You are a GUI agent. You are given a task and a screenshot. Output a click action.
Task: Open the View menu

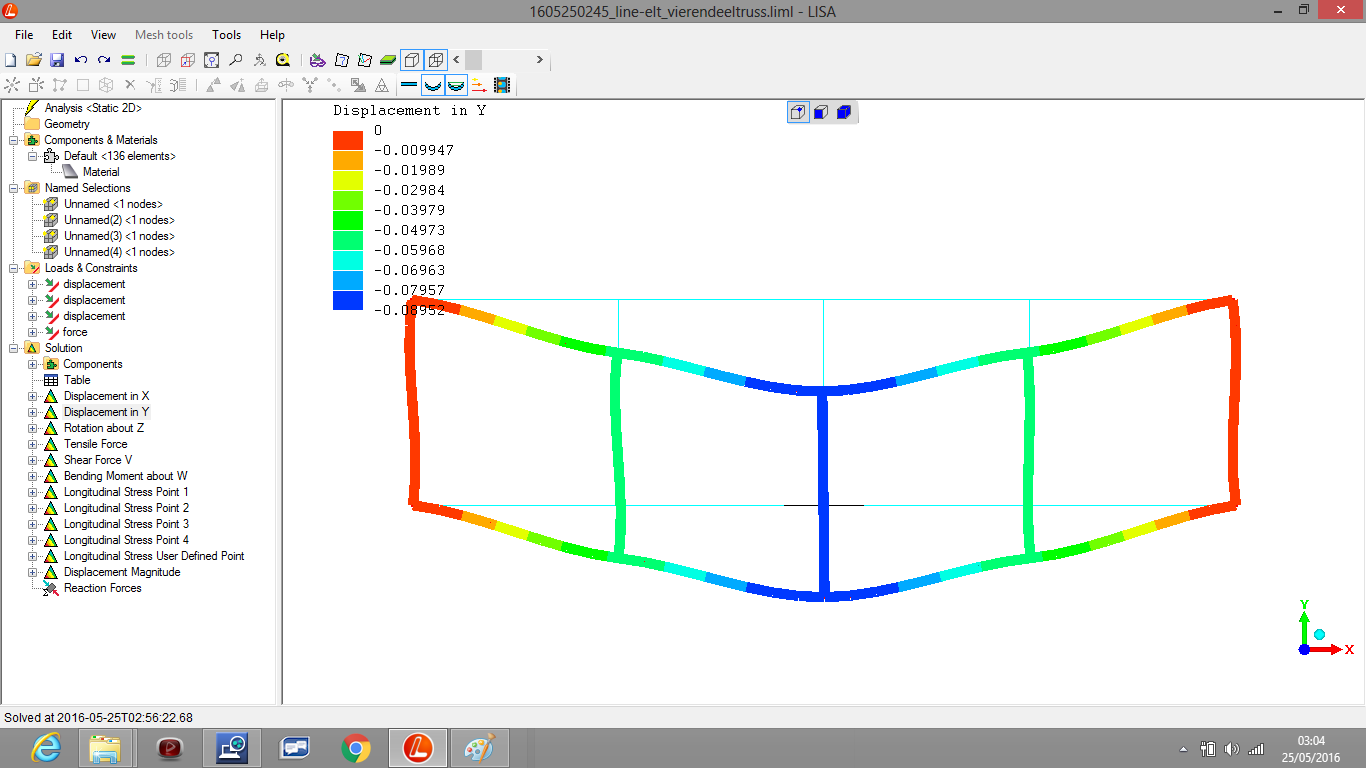[103, 35]
